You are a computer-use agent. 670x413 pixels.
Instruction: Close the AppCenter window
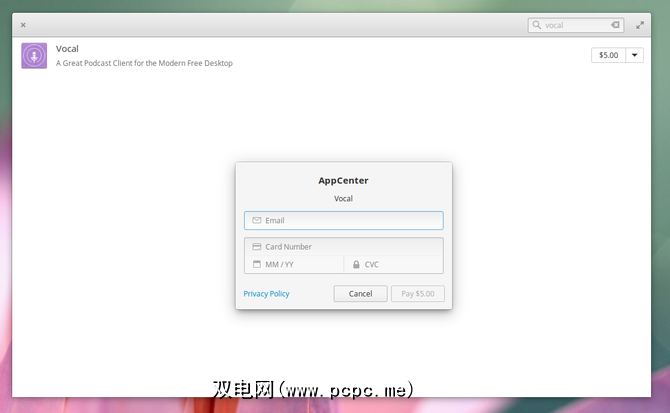[23, 25]
